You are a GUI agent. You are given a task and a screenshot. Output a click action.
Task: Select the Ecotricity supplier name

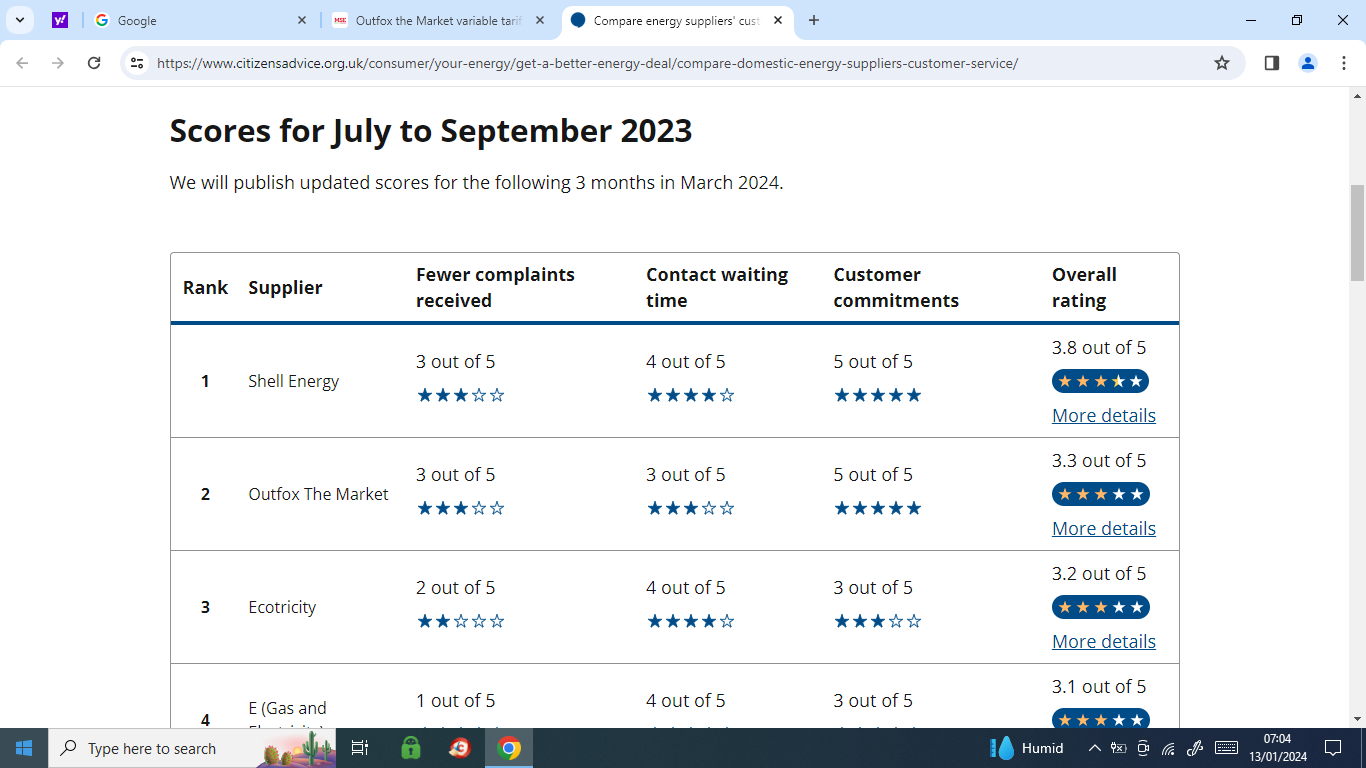(x=282, y=607)
